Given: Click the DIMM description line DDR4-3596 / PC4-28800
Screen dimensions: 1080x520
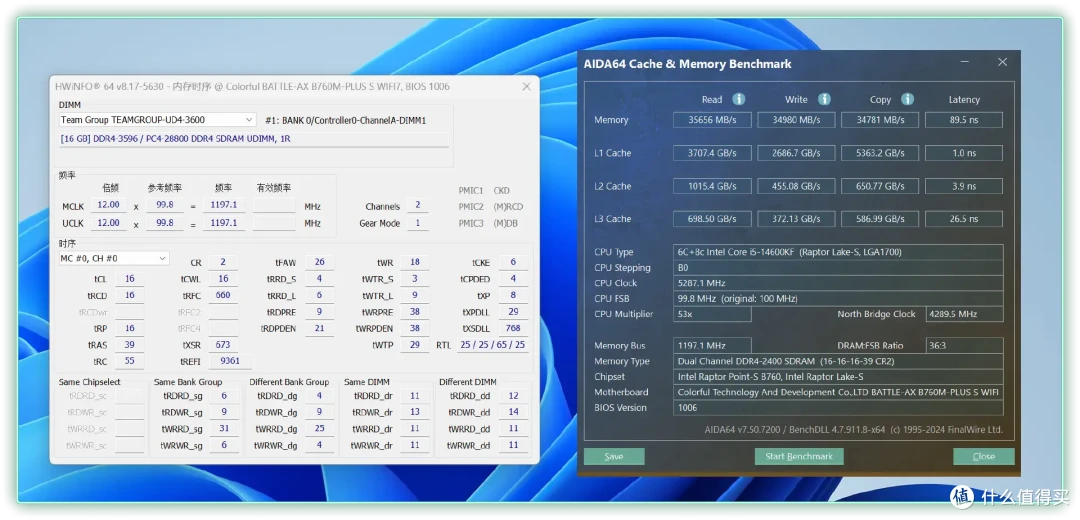Looking at the screenshot, I should click(254, 139).
